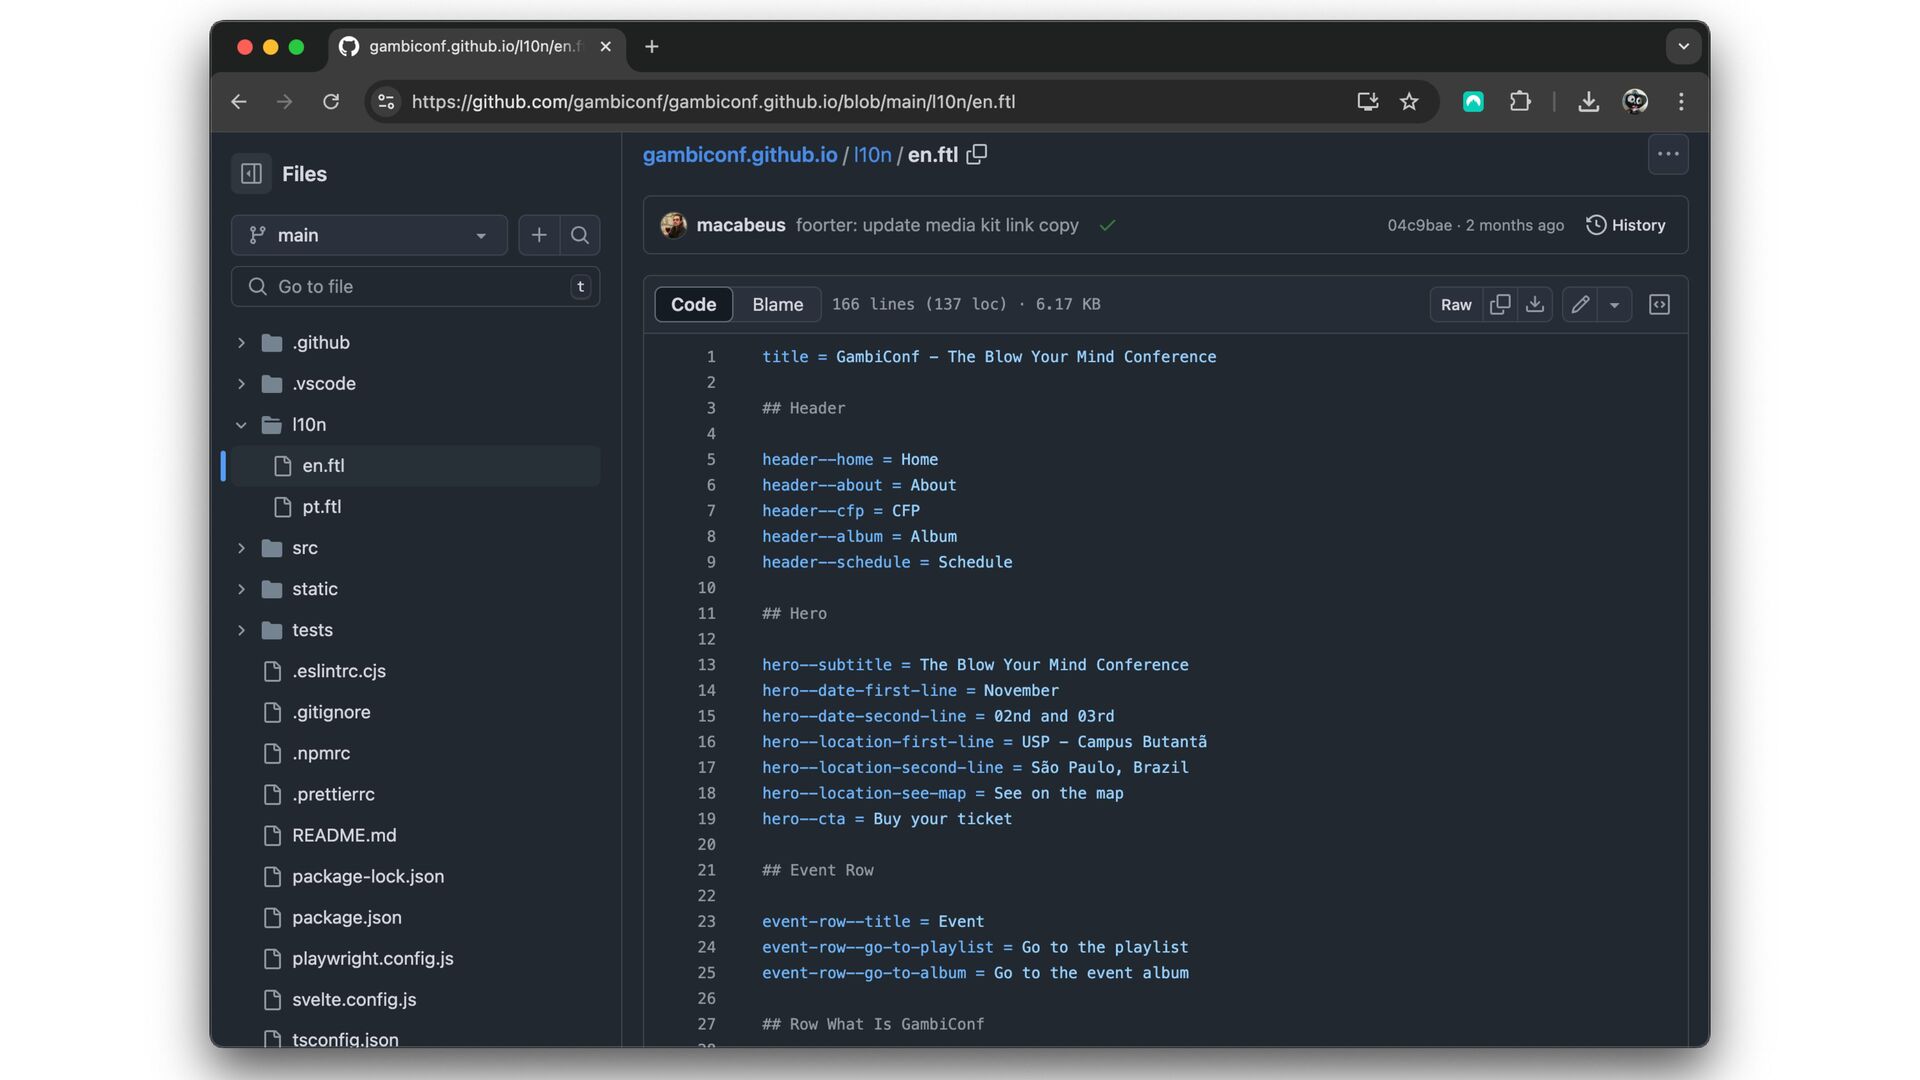This screenshot has height=1080, width=1920.
Task: Open the symbols panel icon
Action: (1659, 304)
